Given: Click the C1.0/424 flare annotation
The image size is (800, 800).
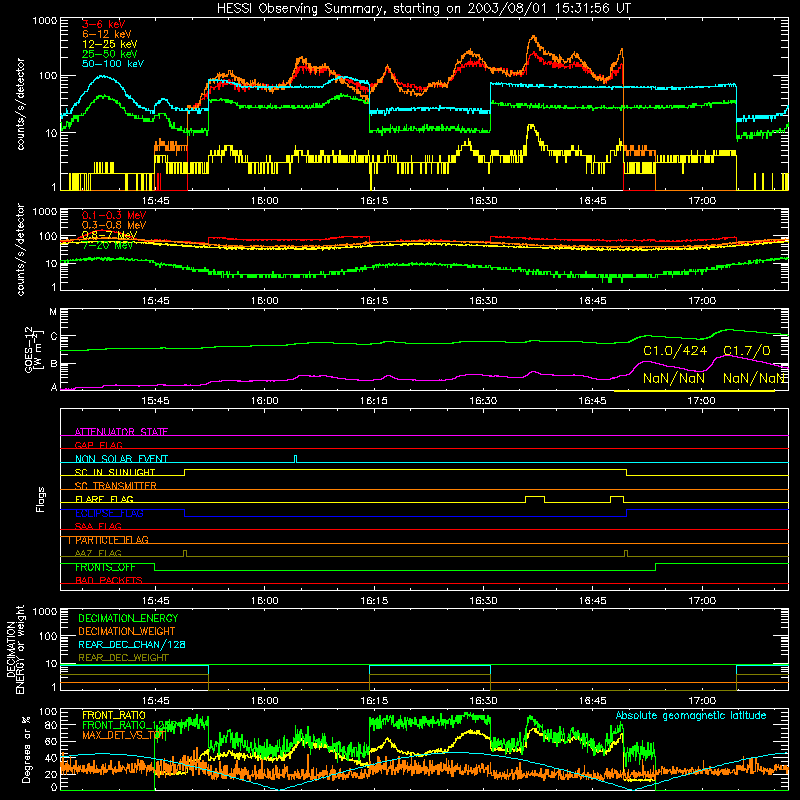Looking at the screenshot, I should 674,351.
